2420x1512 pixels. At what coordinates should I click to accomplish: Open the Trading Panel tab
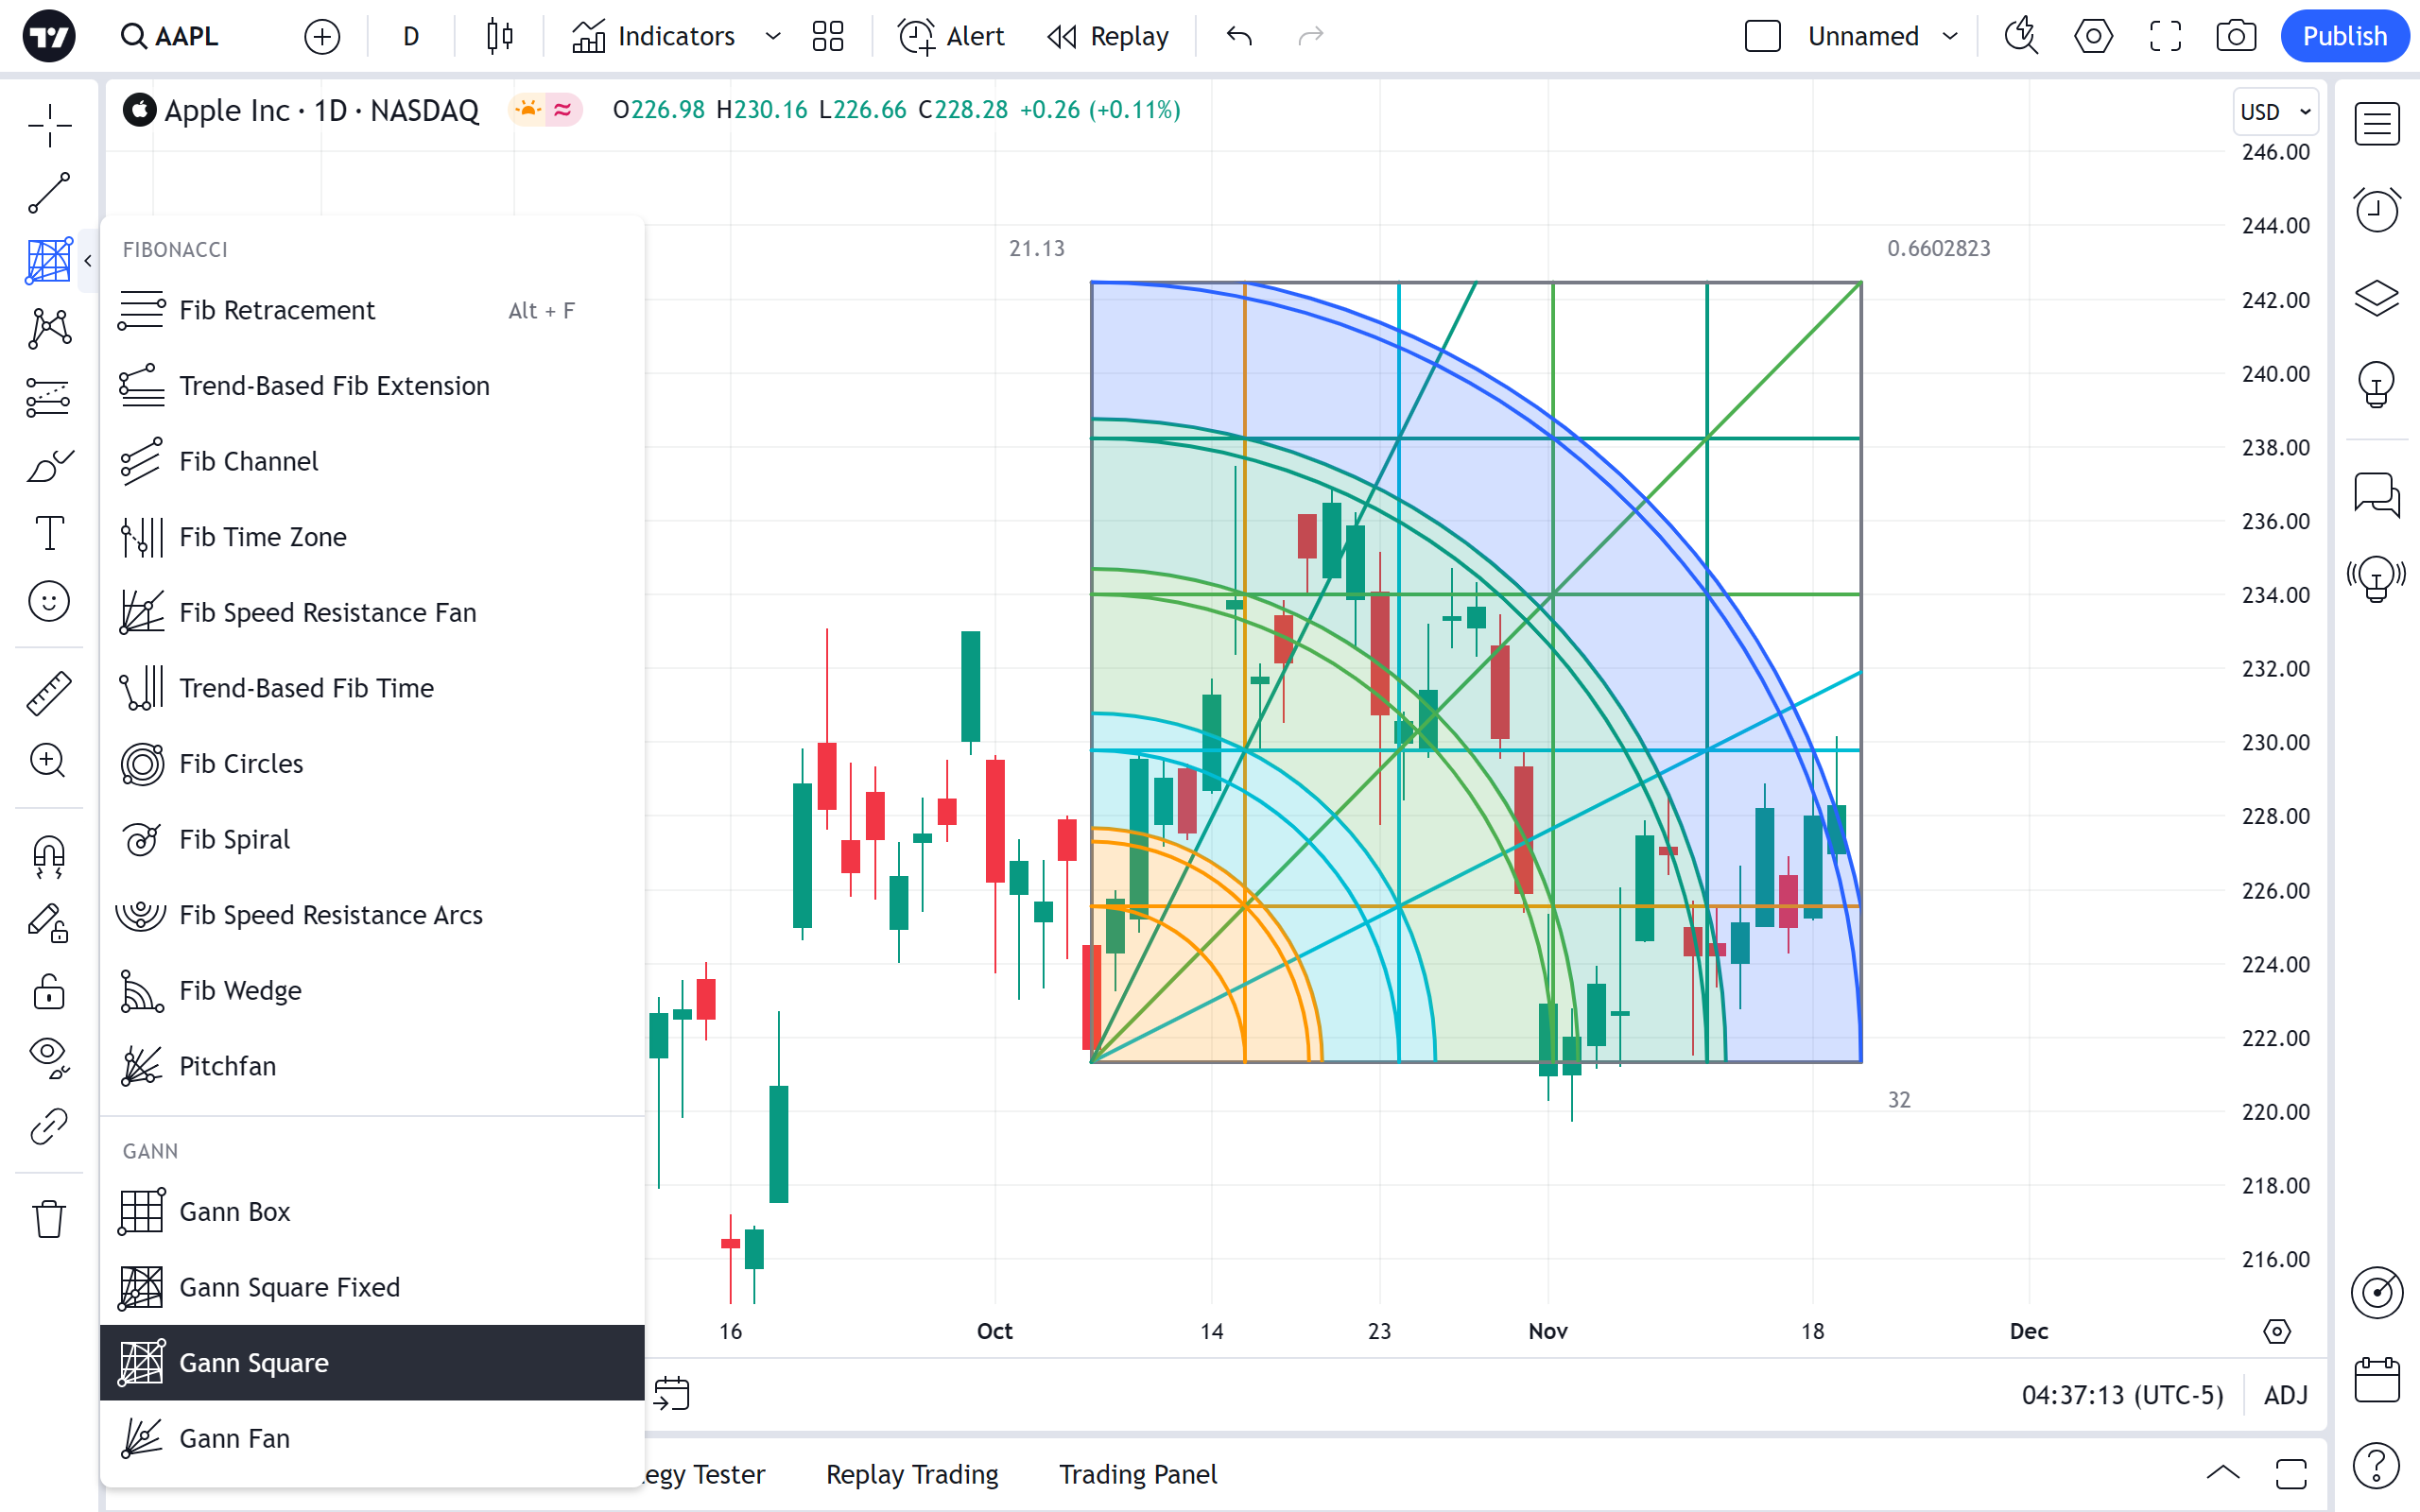coord(1137,1474)
